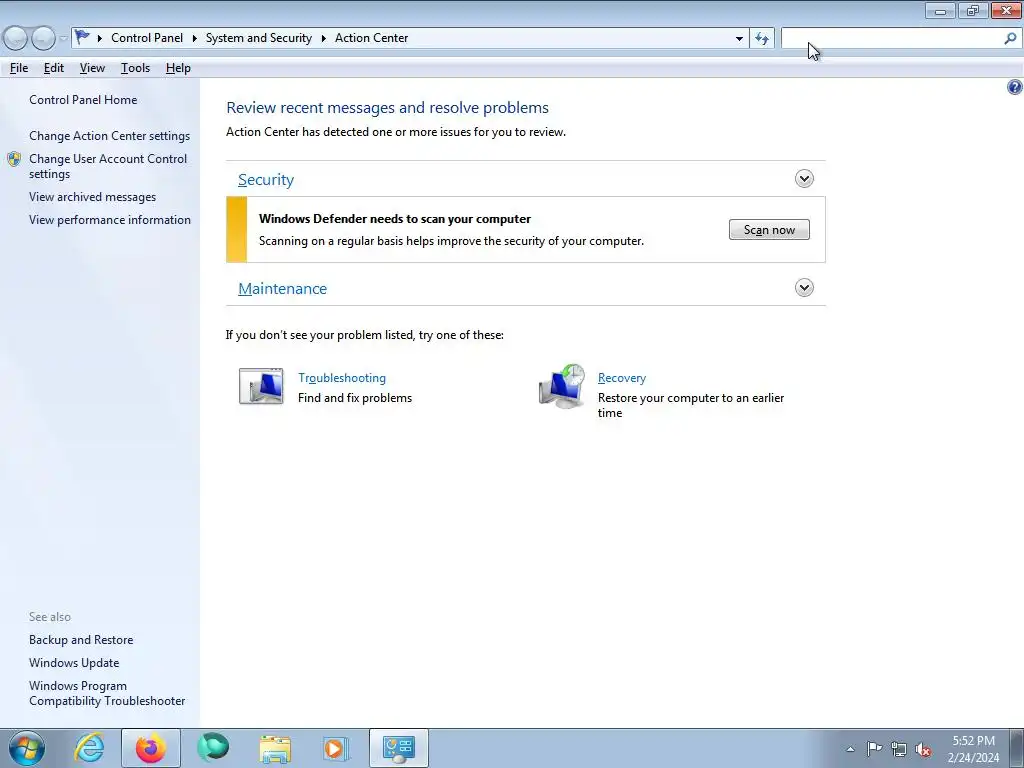Open Windows Update under See also

click(x=74, y=663)
